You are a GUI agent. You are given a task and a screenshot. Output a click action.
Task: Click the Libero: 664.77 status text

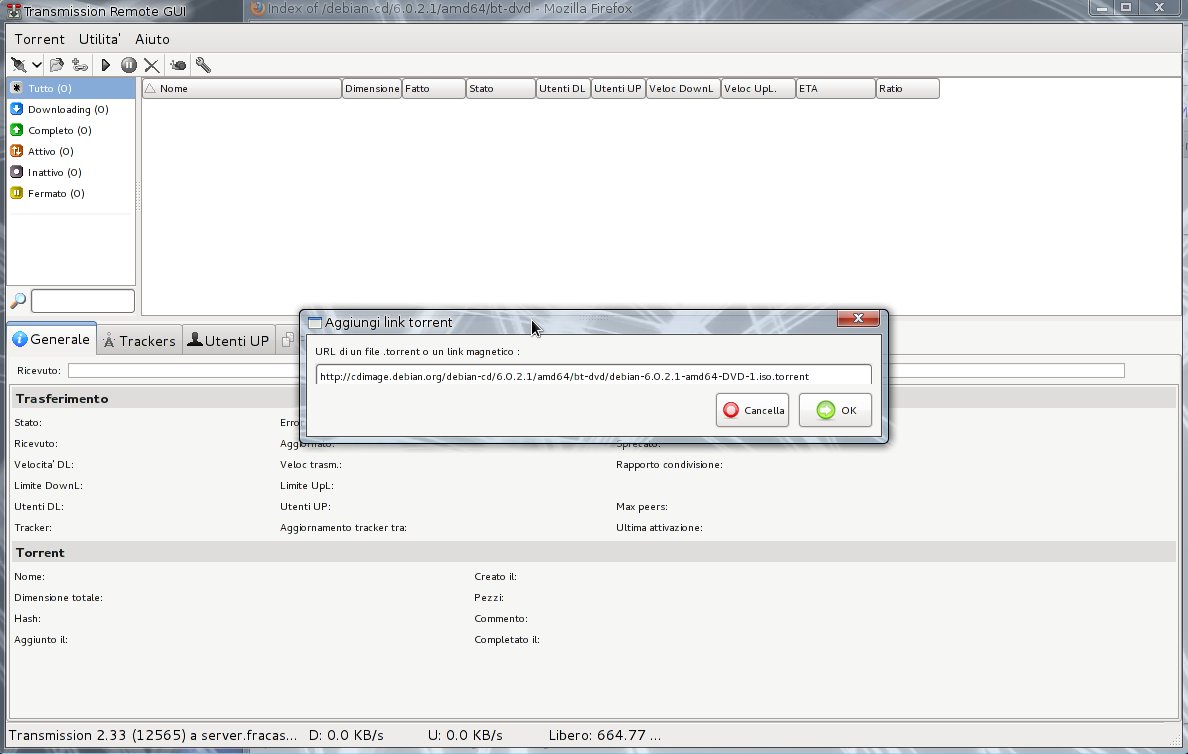(605, 735)
